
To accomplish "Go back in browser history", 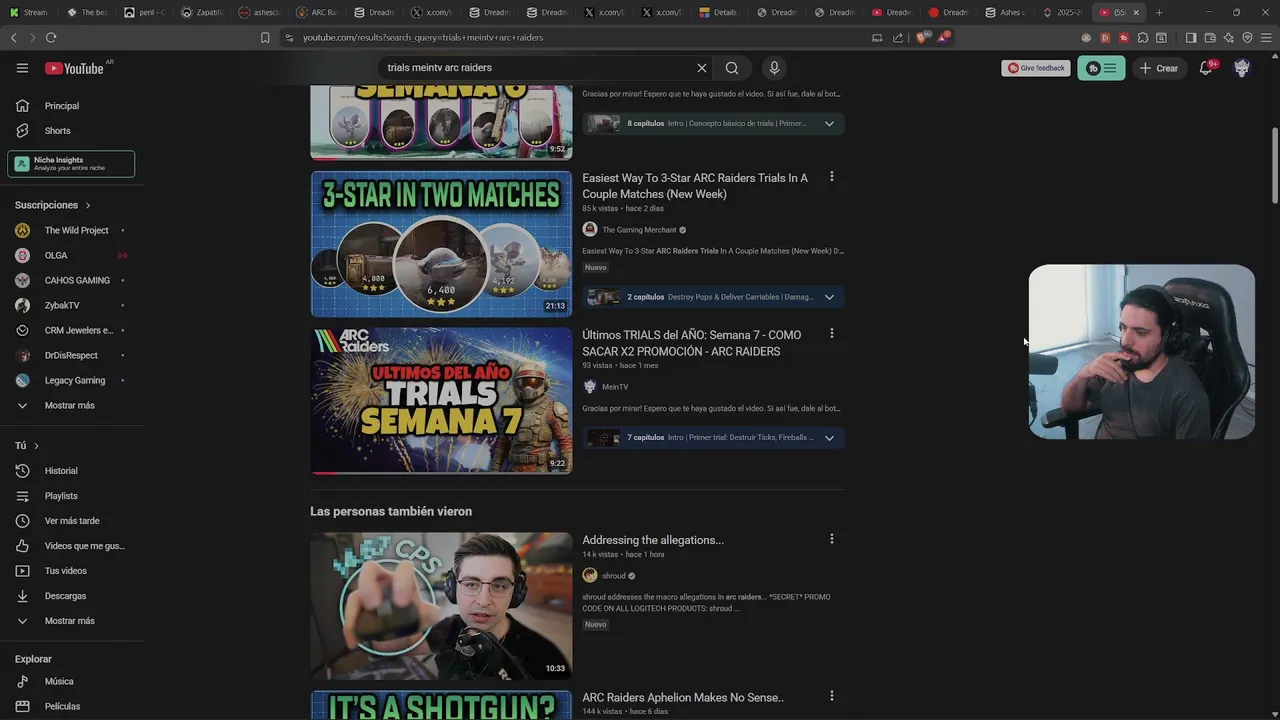I will click(x=13, y=38).
